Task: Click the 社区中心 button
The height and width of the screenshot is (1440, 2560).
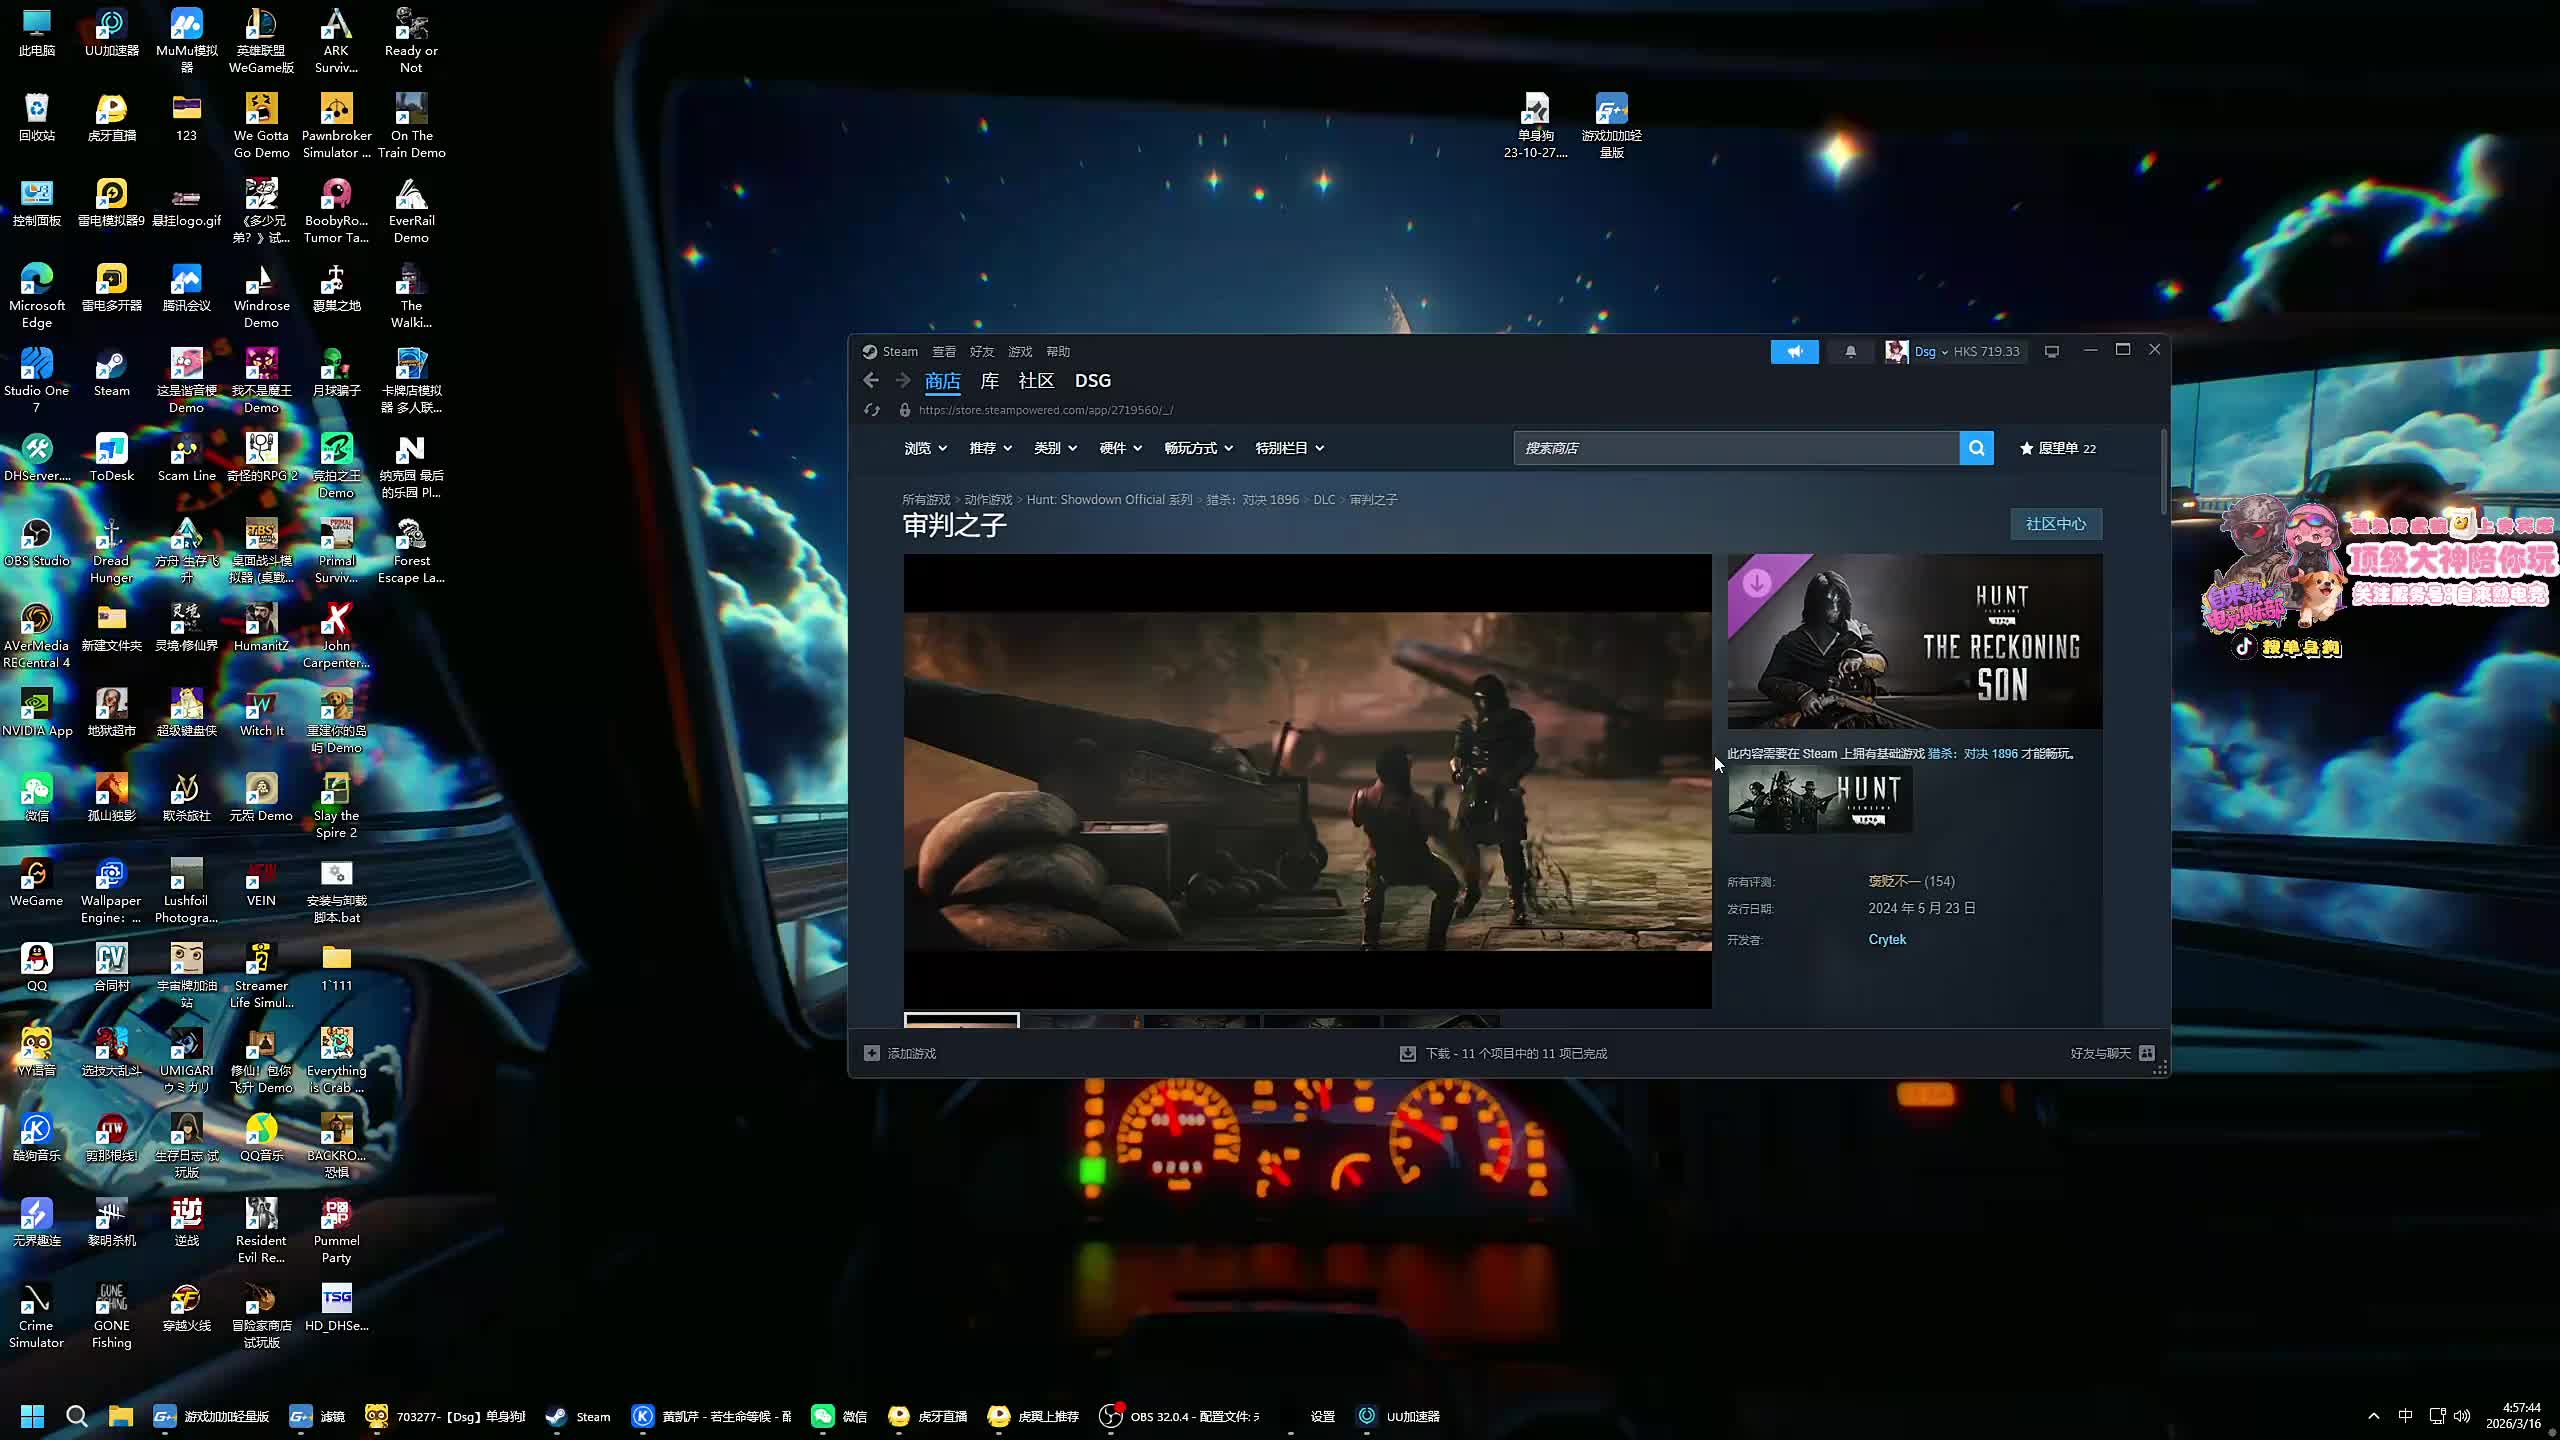Action: click(2055, 524)
